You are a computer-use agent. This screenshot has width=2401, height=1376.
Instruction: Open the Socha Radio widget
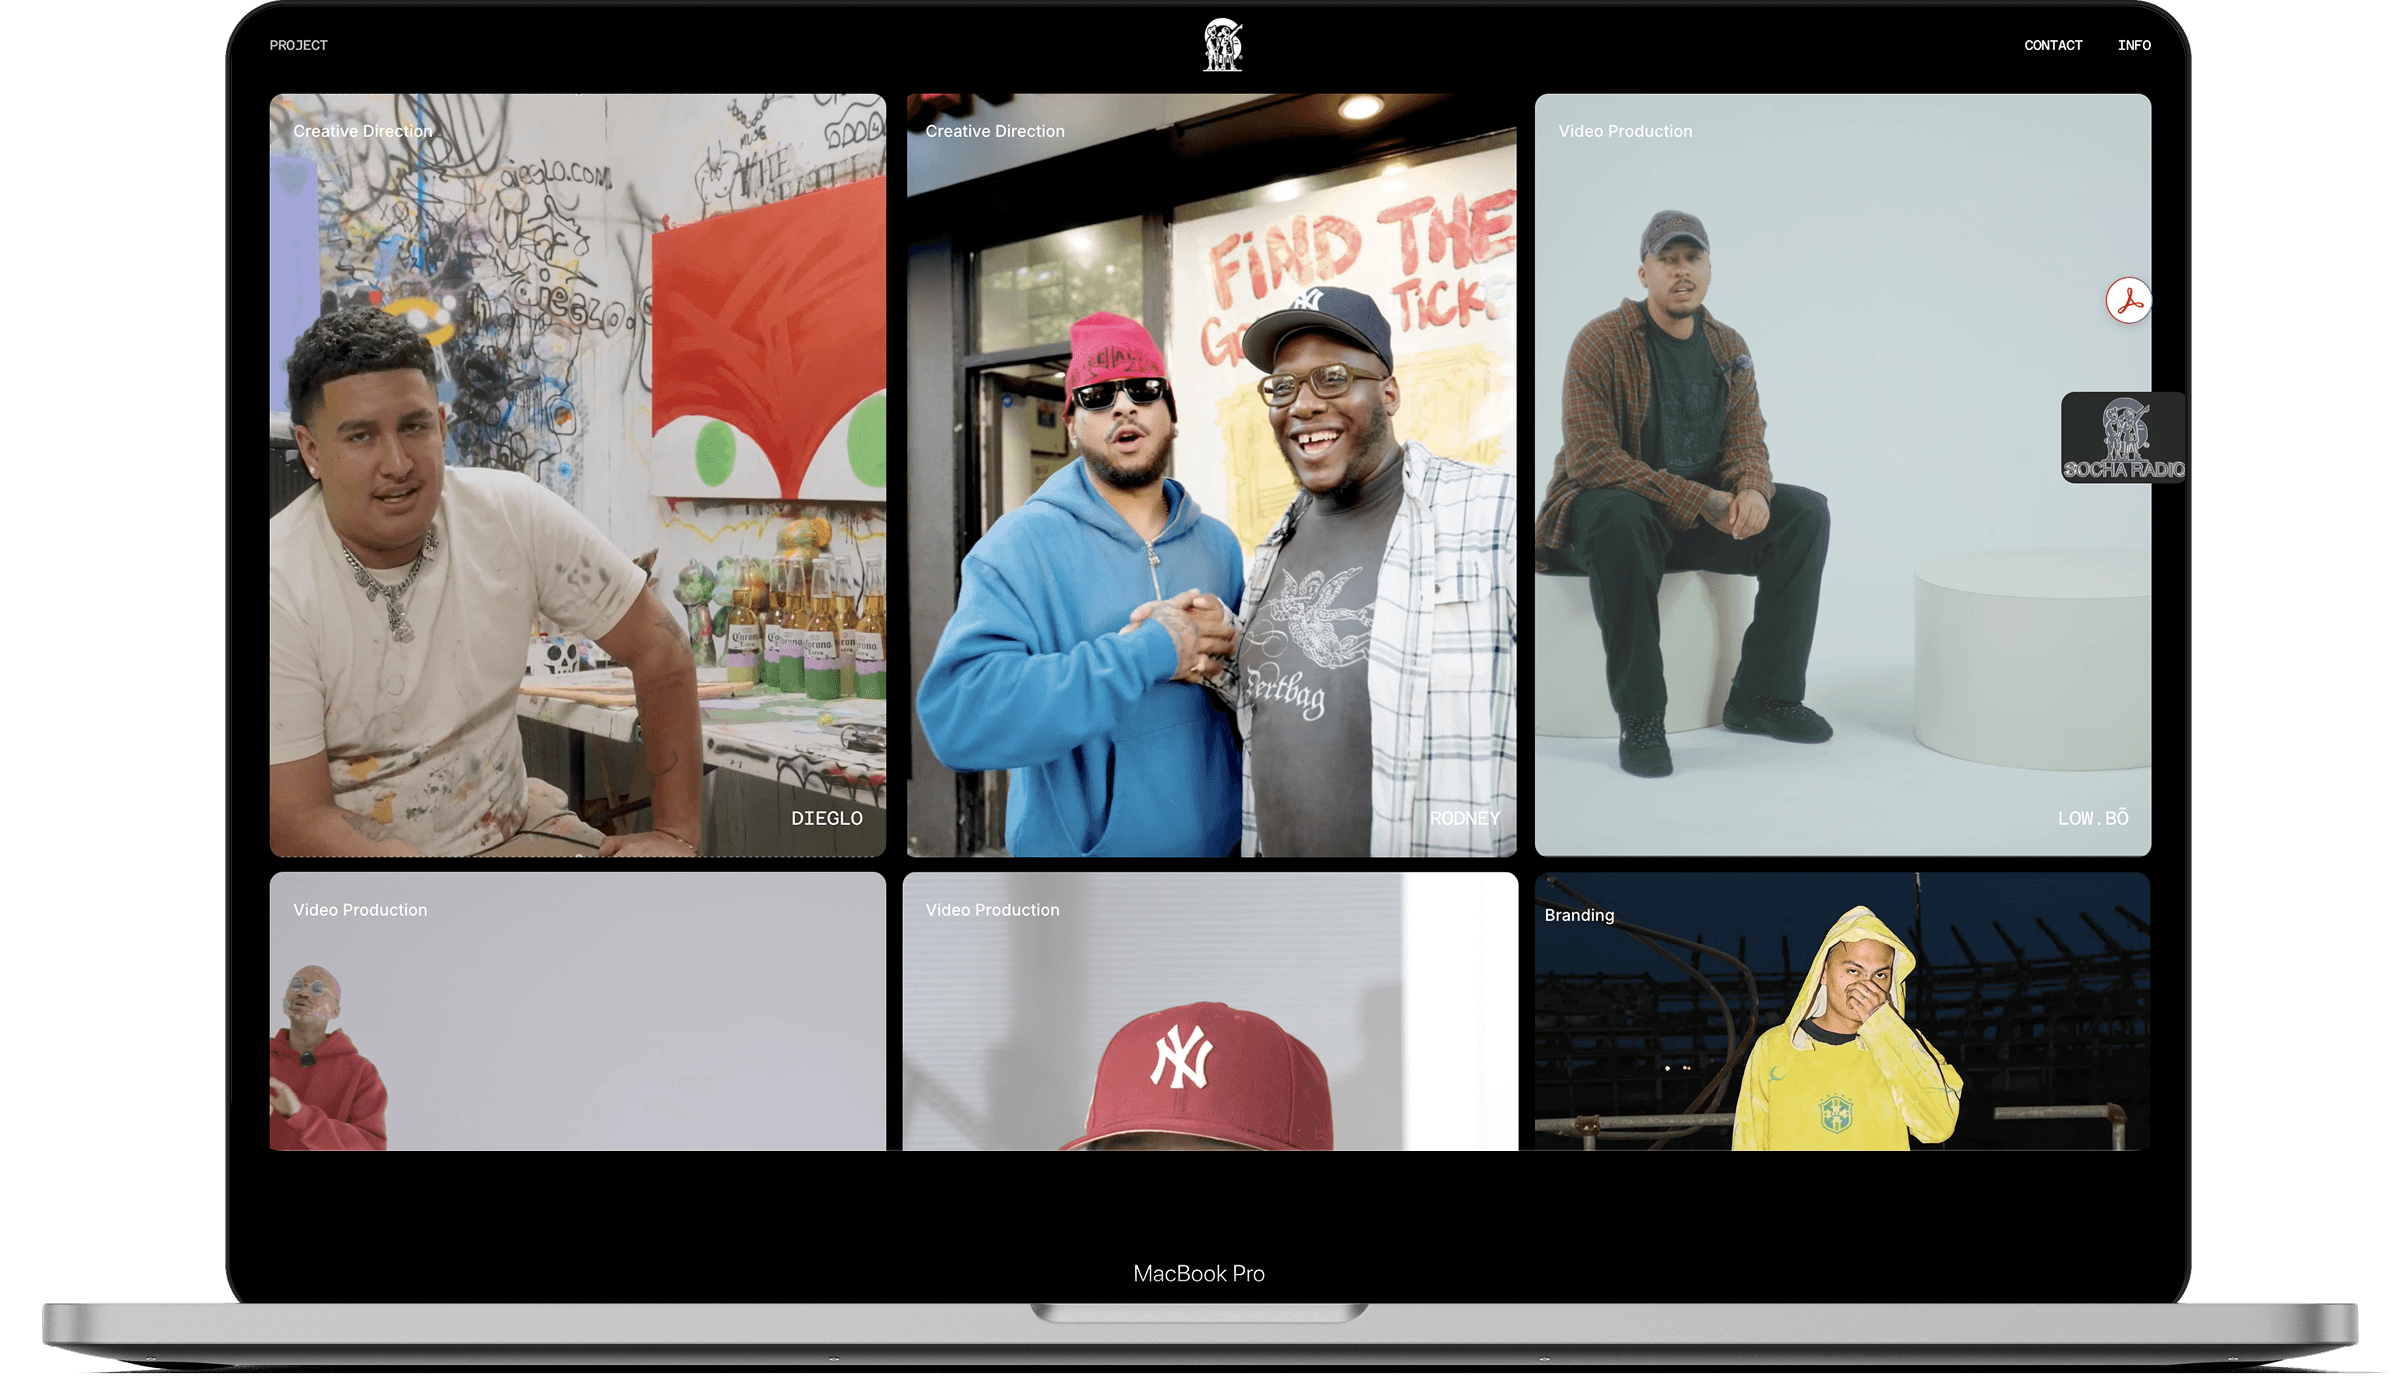2123,438
